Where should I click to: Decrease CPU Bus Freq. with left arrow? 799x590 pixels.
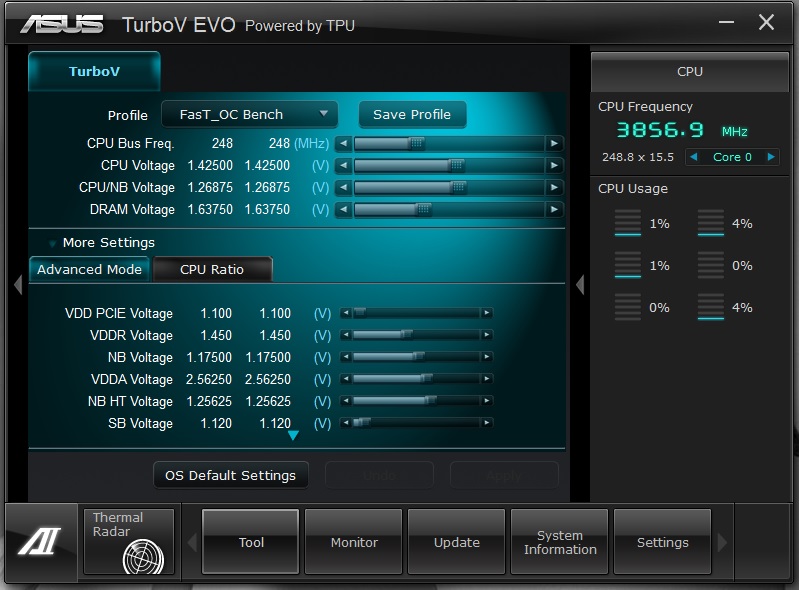[344, 144]
